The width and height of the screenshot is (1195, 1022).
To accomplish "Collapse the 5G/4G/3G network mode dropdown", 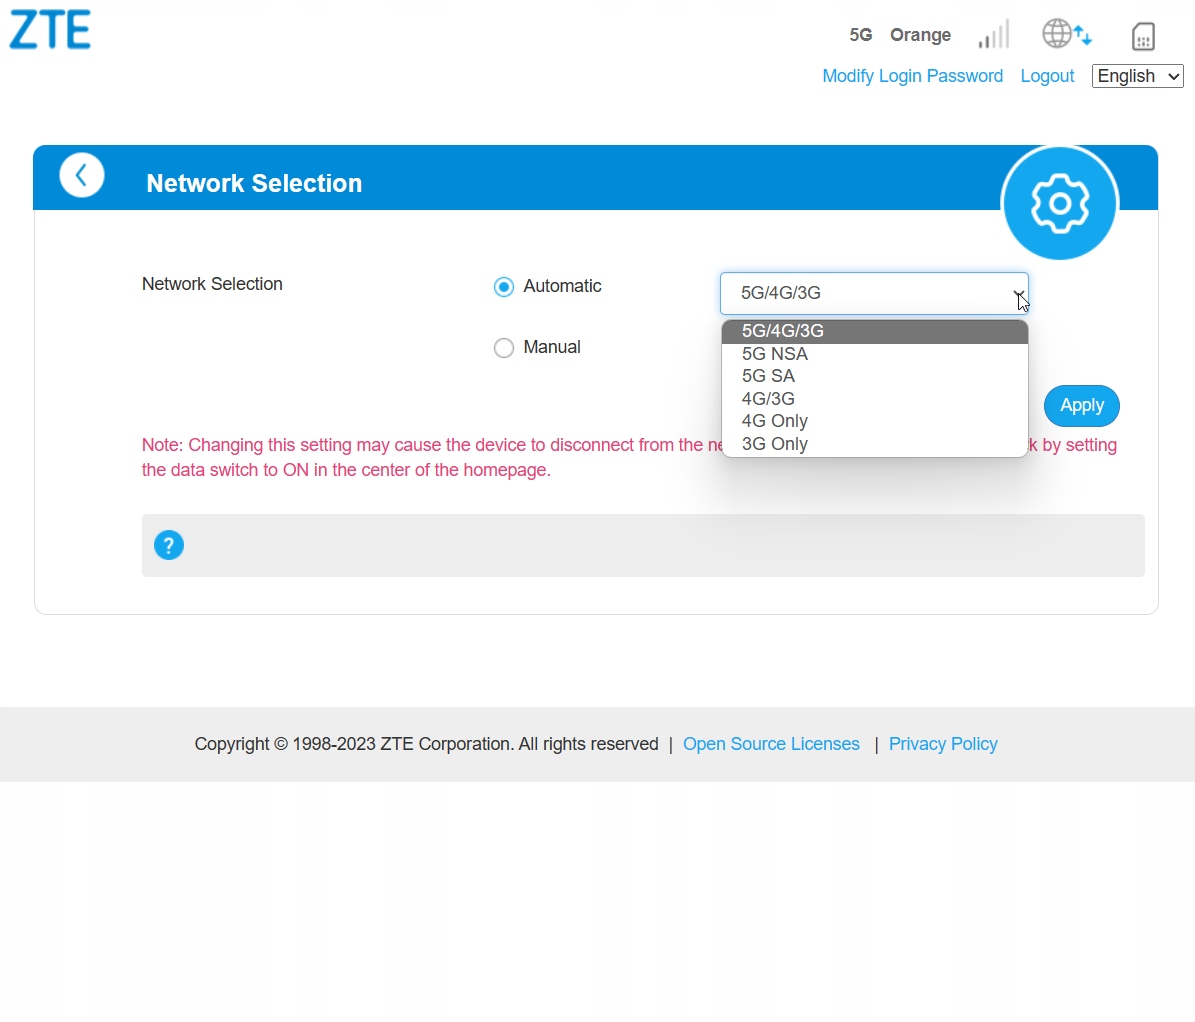I will 874,293.
